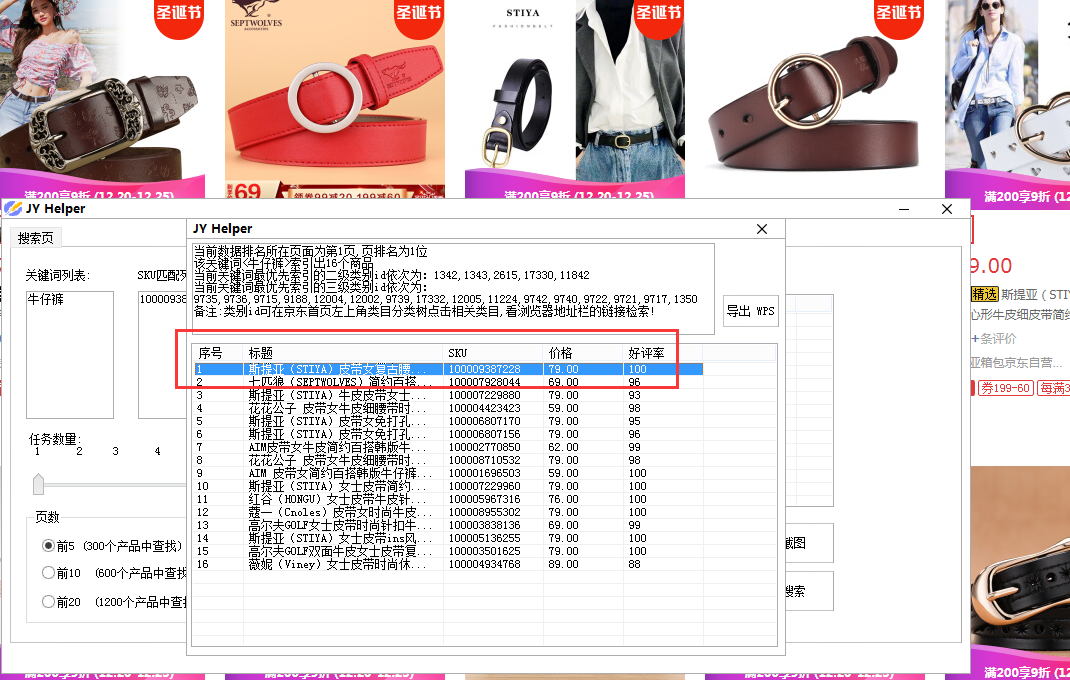Open the brown round-buckle belt image
This screenshot has height=680, width=1070.
(815, 99)
